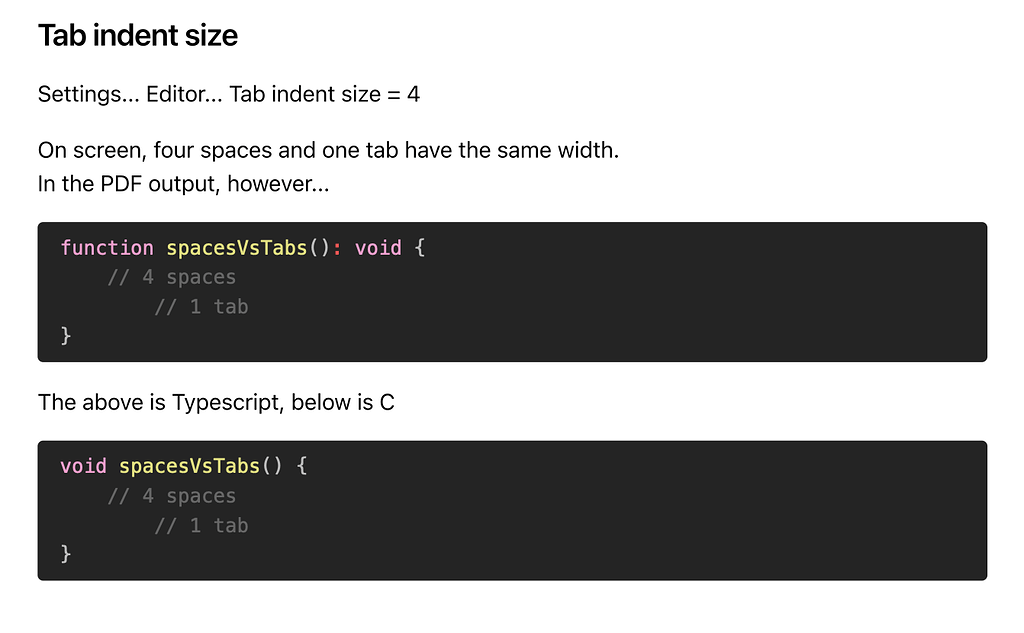
Task: Click the "Settings... Editor..." paragraph line
Action: pyautogui.click(x=228, y=95)
